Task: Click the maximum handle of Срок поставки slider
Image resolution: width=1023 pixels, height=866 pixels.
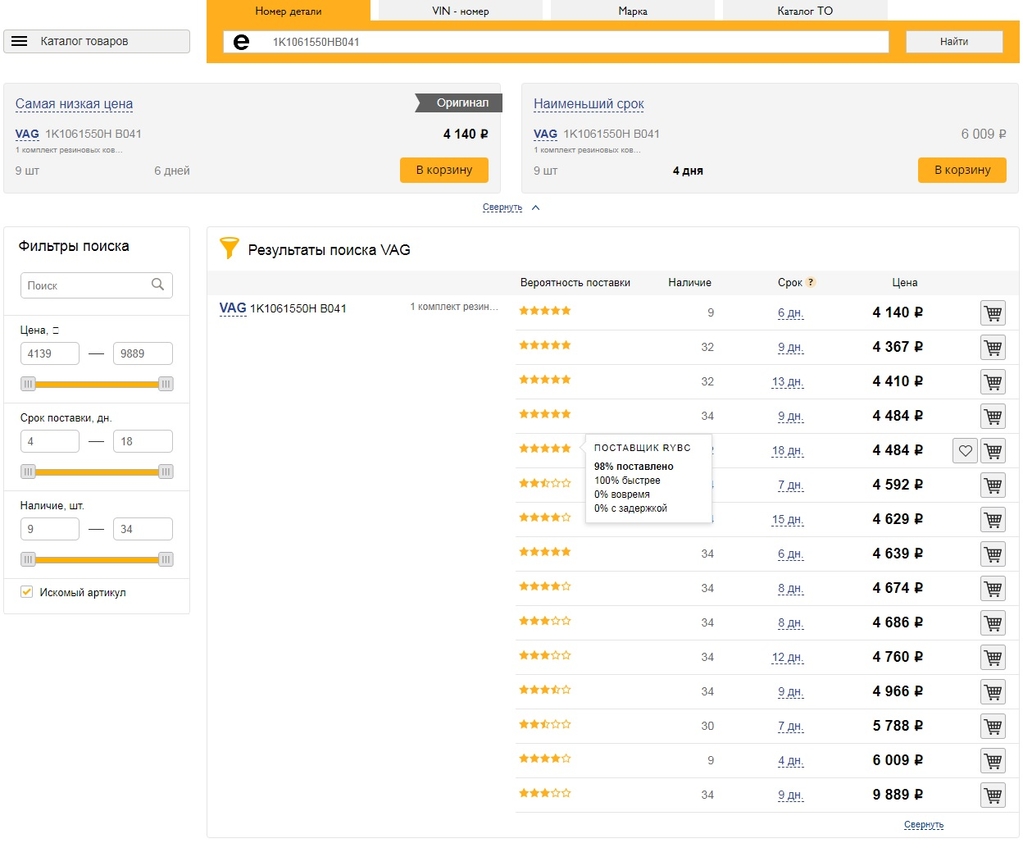Action: pyautogui.click(x=166, y=472)
